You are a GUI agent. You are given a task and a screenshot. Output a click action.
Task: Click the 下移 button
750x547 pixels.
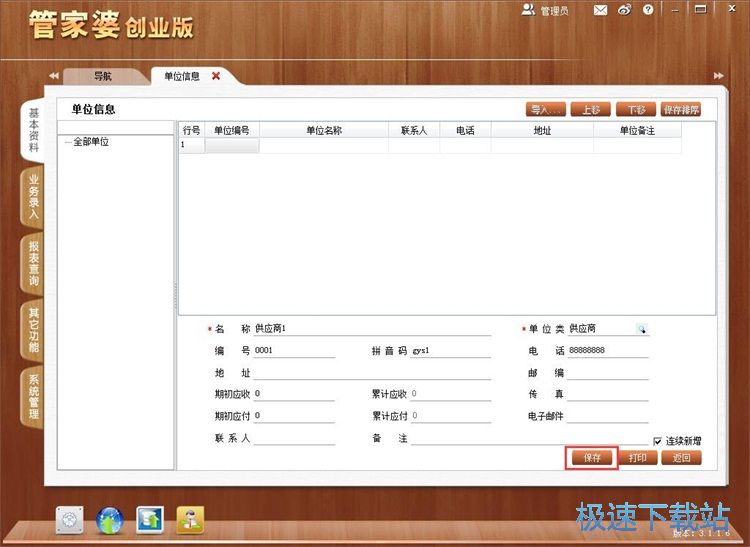pos(636,109)
